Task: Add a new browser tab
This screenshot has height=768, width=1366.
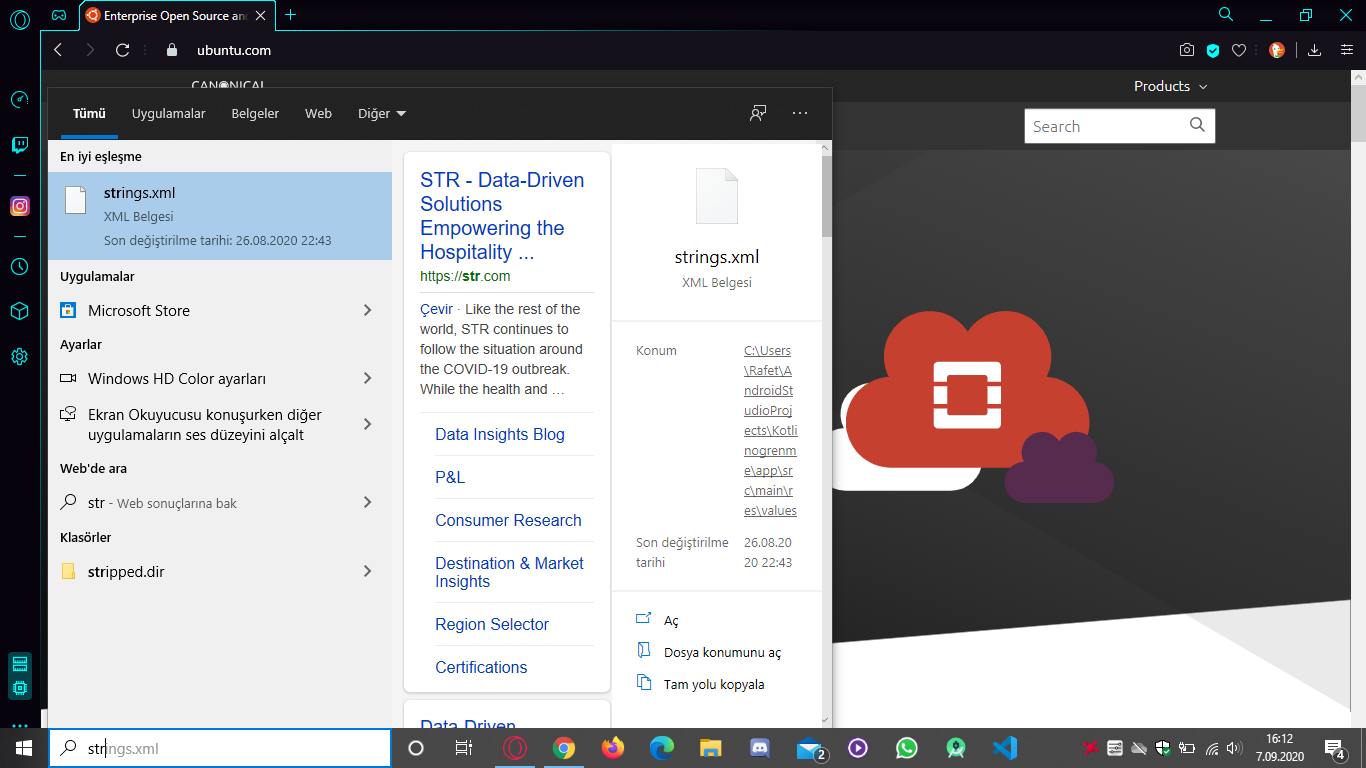Action: coord(291,15)
